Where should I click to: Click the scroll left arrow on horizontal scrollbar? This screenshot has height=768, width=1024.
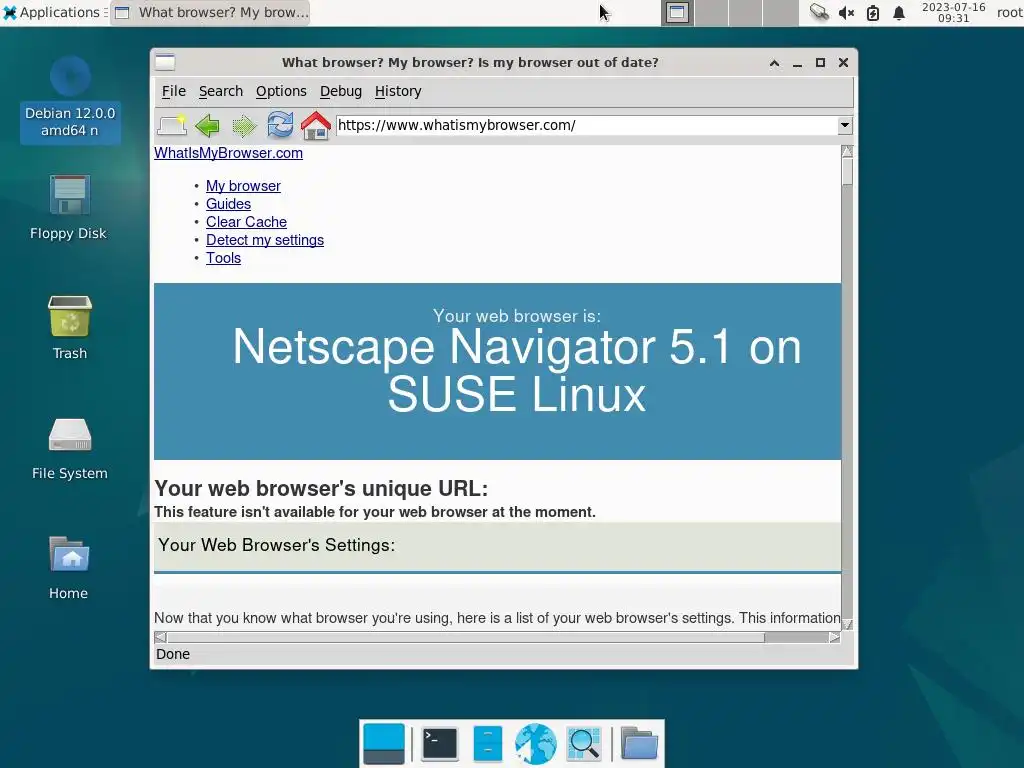pyautogui.click(x=160, y=637)
